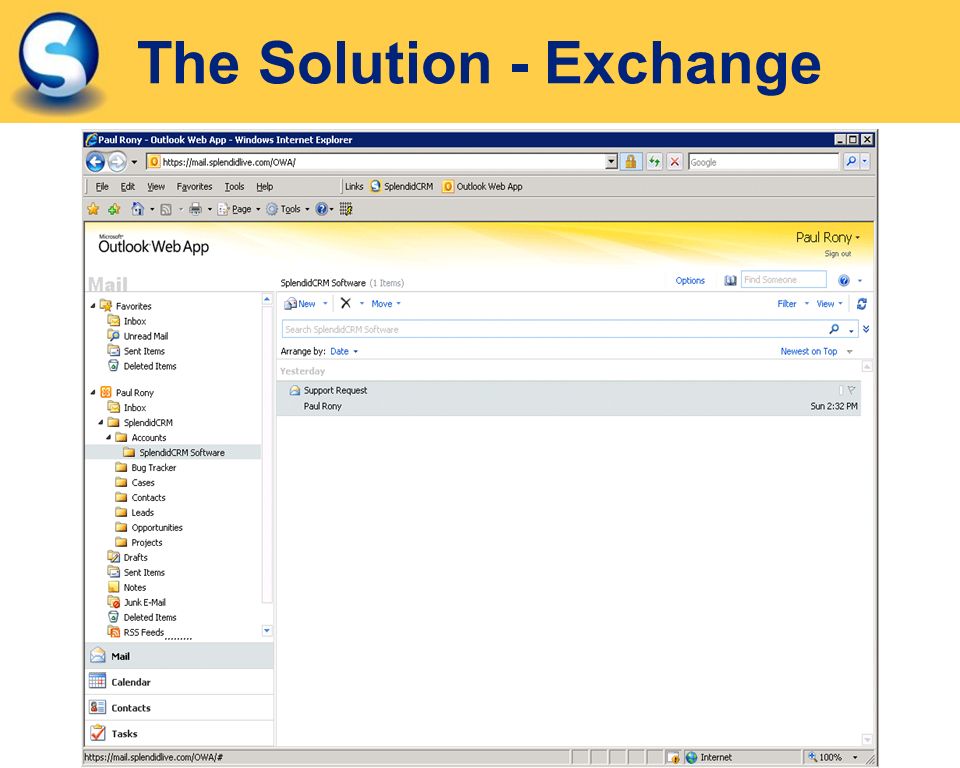The width and height of the screenshot is (960, 768).
Task: Collapse the Paul Rony mailbox tree
Action: coord(93,392)
